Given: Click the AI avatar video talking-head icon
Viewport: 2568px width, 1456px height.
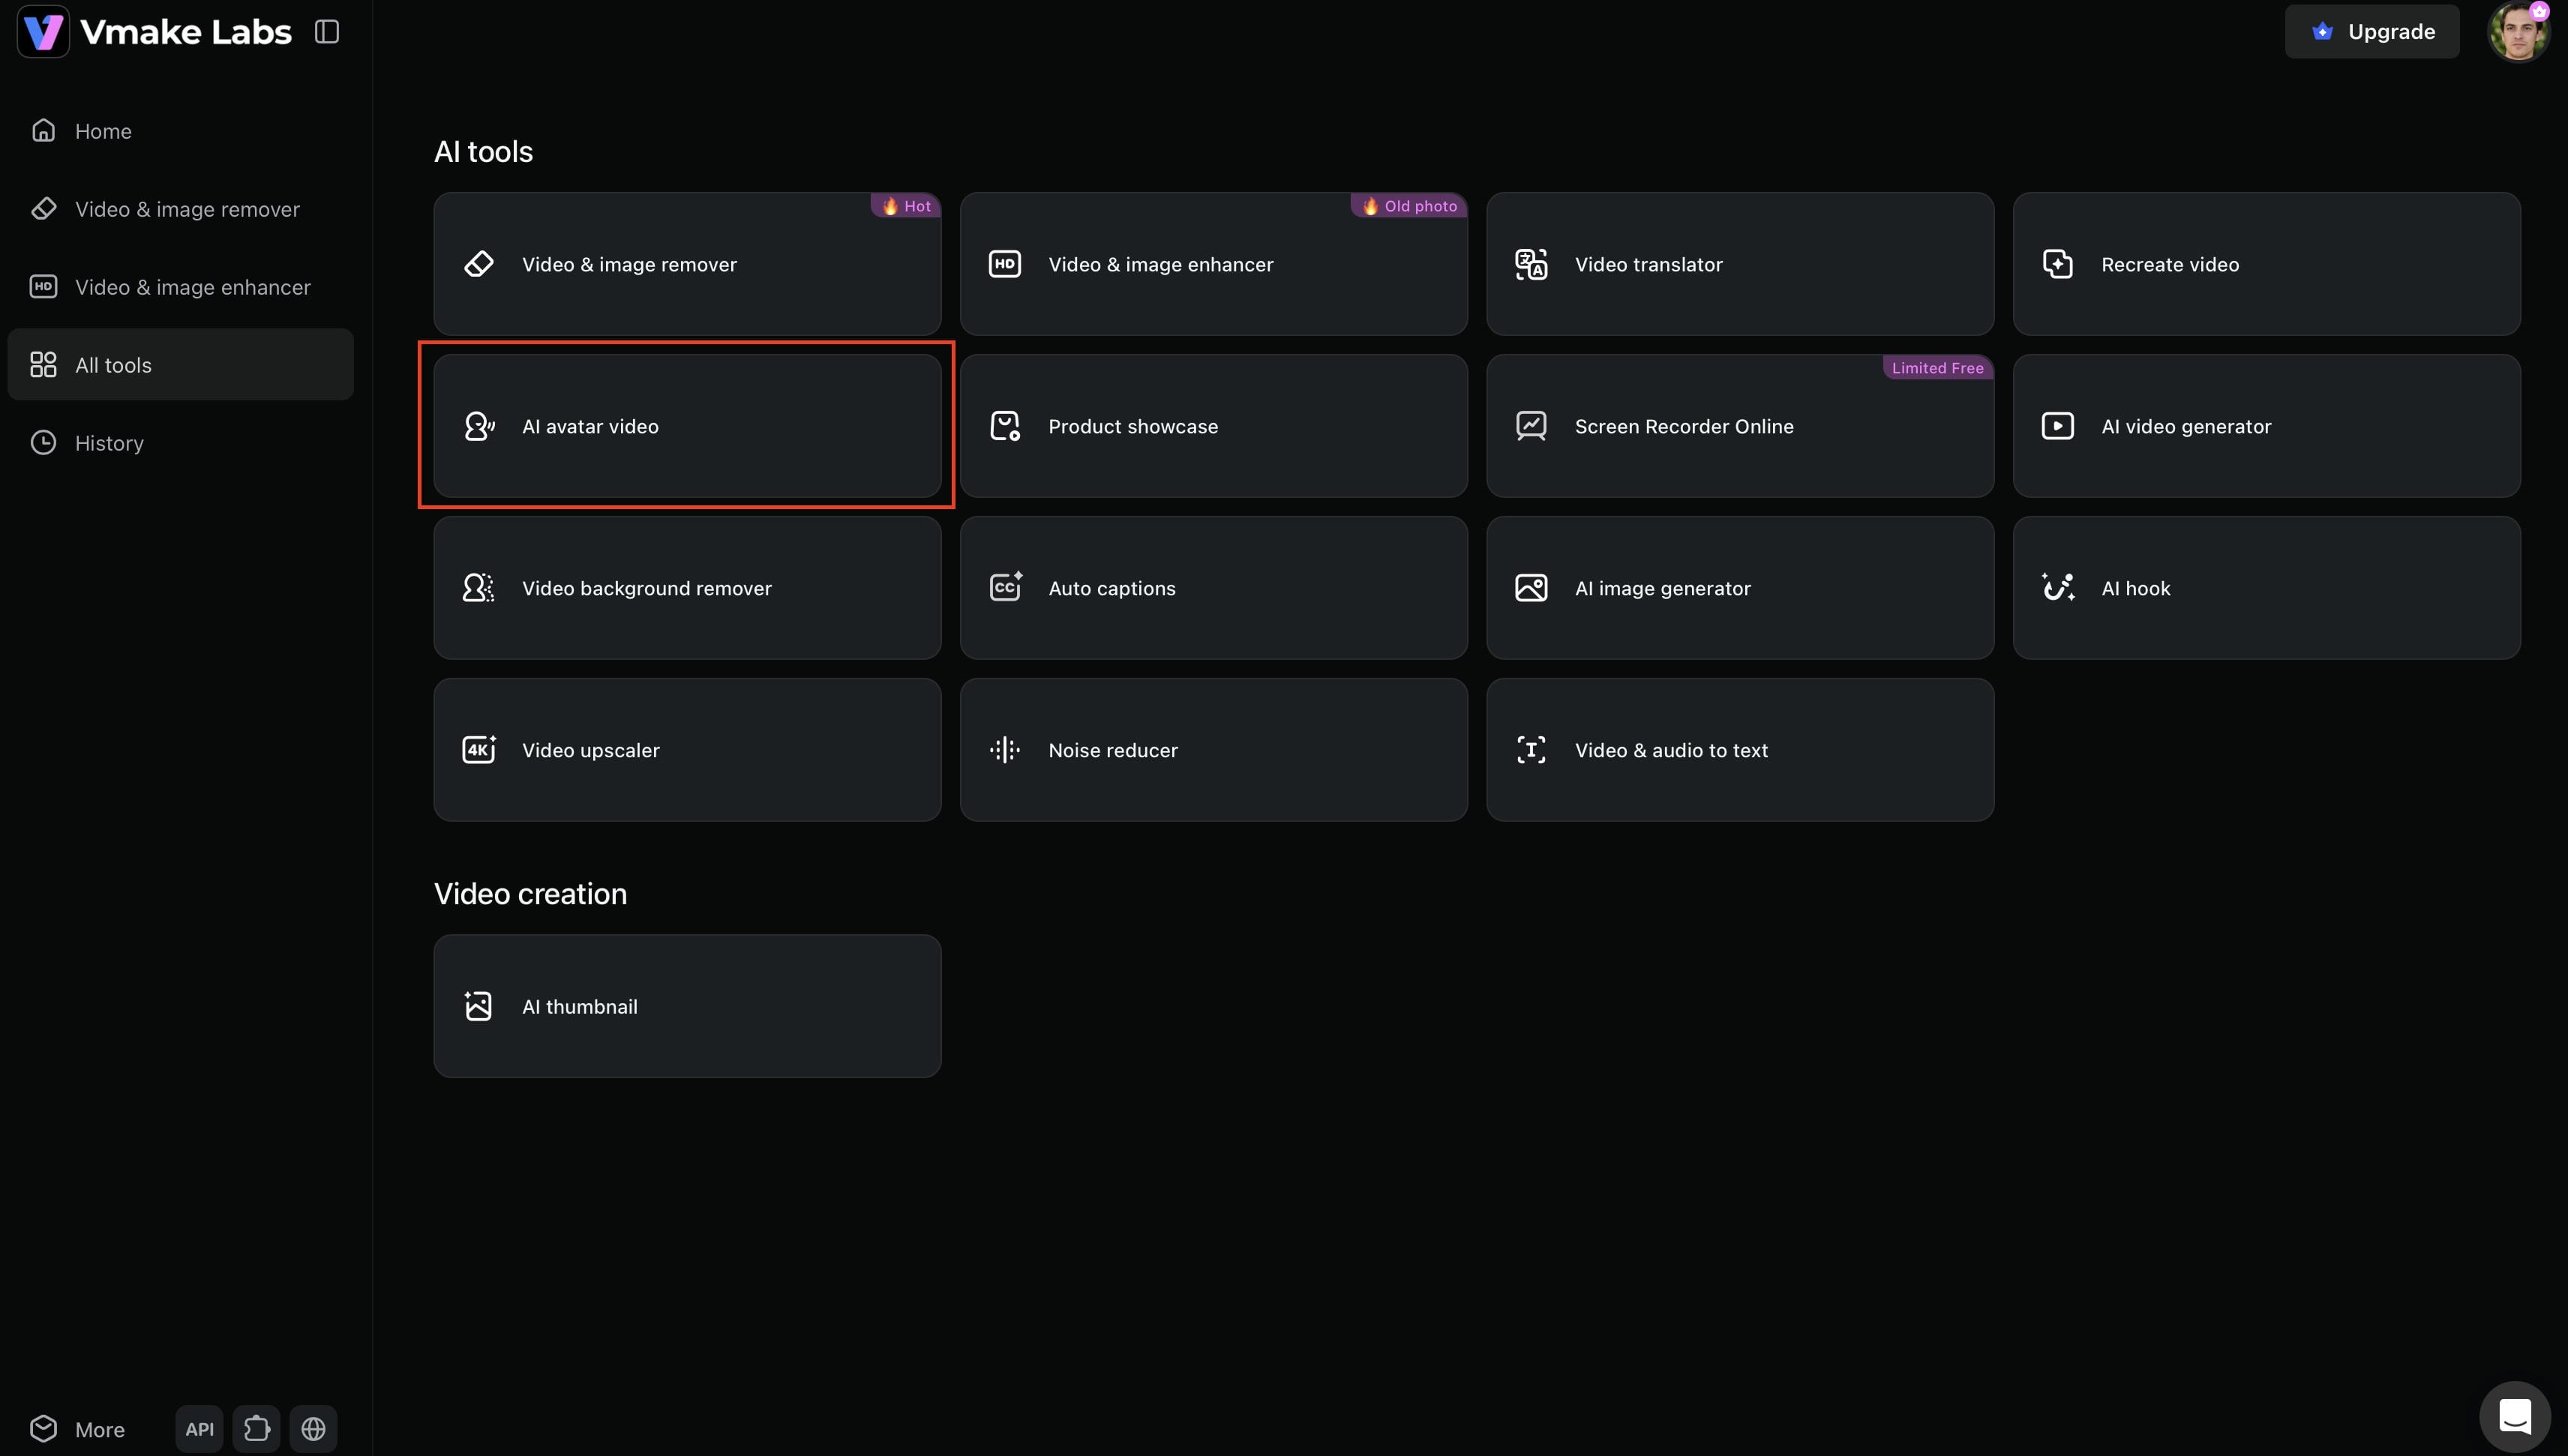Looking at the screenshot, I should pos(479,426).
